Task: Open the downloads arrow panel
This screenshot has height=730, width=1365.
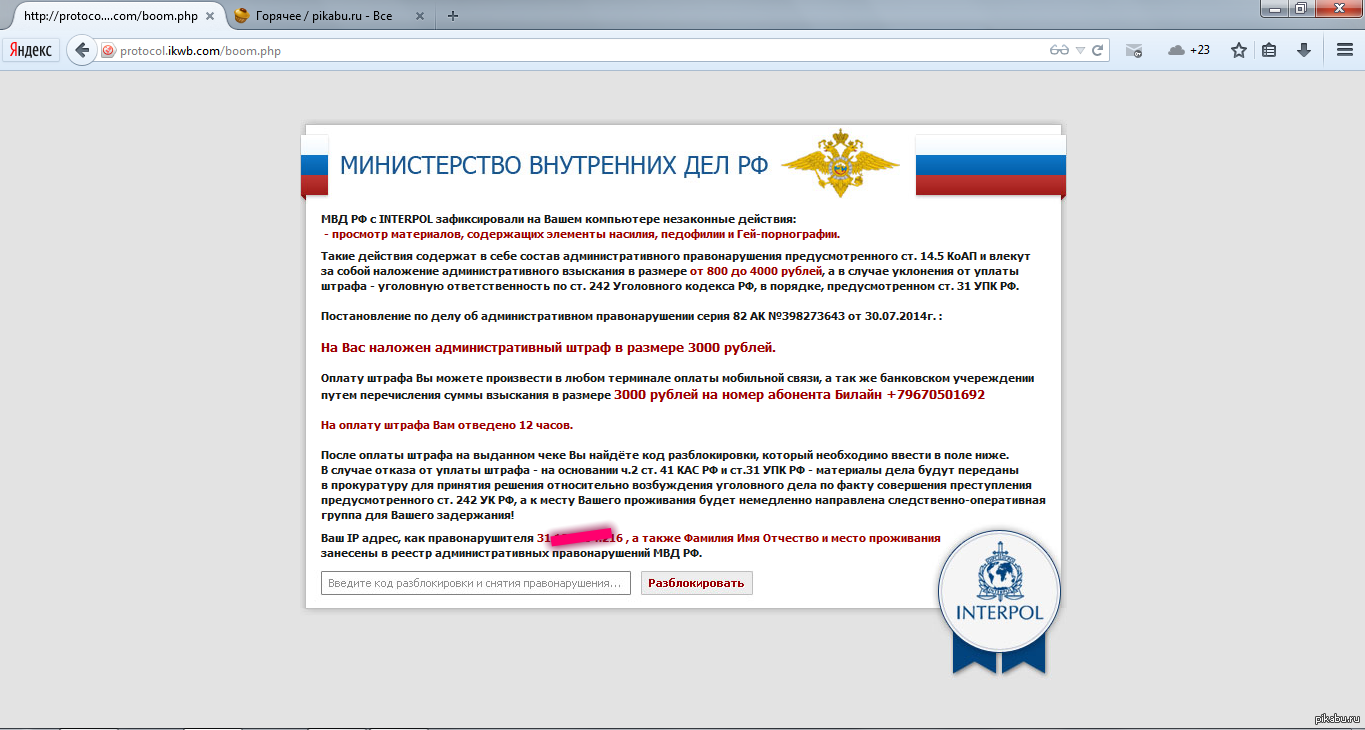Action: 1304,51
